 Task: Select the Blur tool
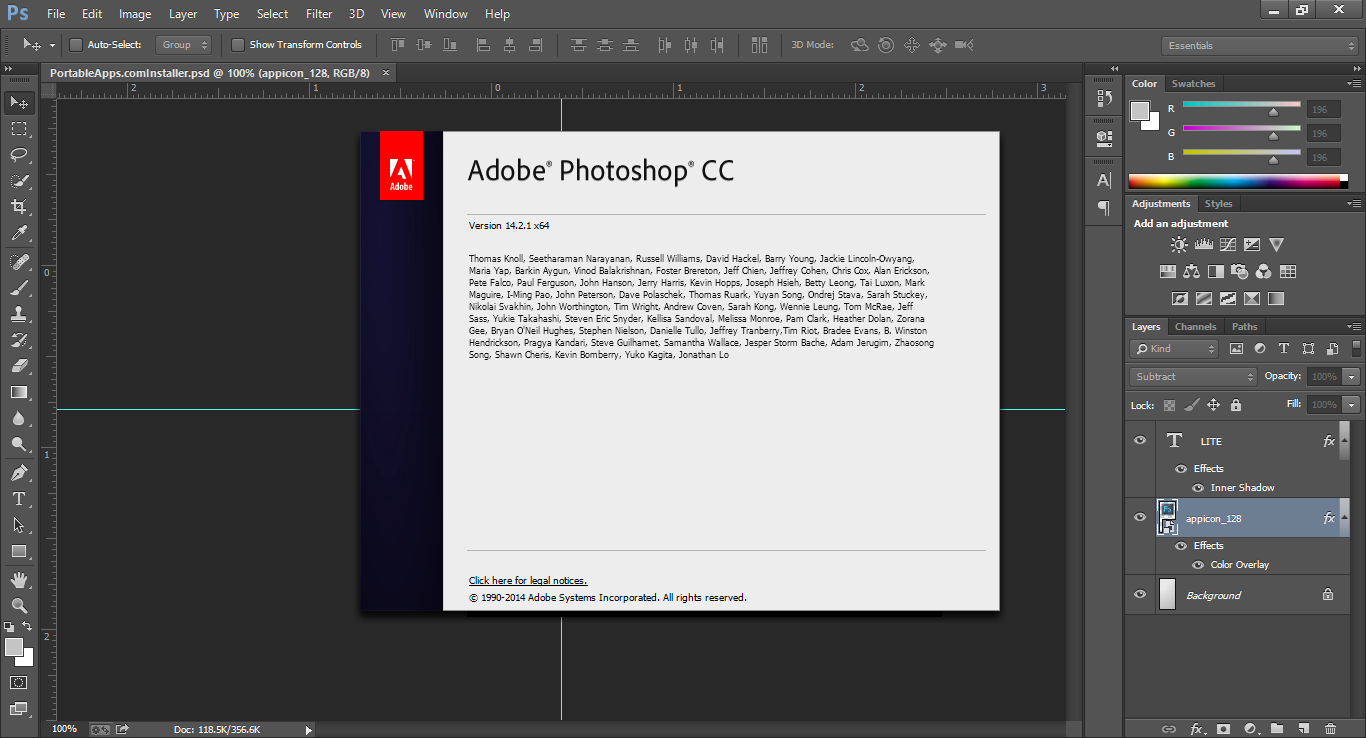pos(19,419)
